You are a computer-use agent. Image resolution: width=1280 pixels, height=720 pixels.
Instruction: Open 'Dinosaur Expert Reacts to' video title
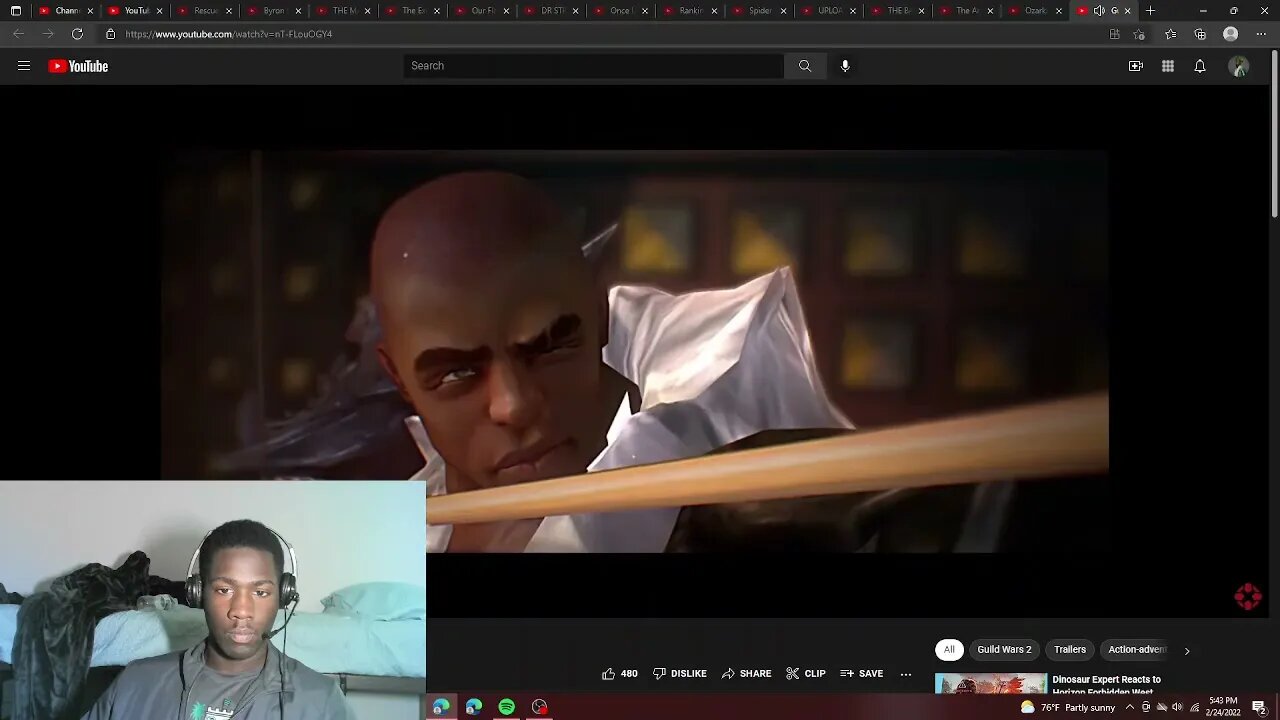[x=1106, y=680]
